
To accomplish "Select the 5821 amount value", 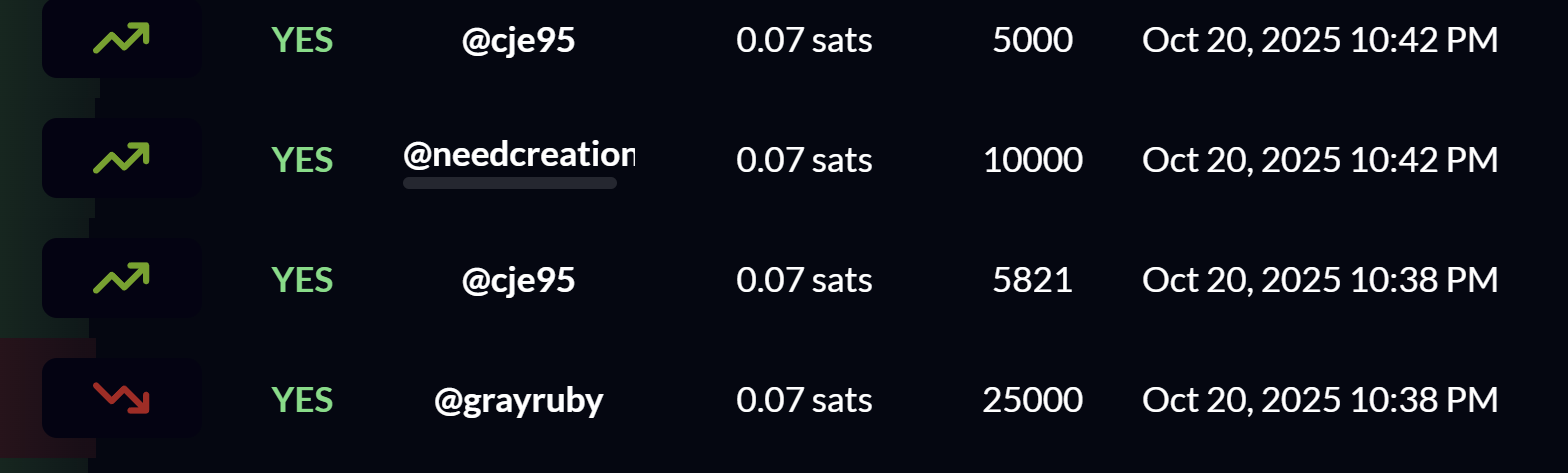I will [x=1032, y=281].
